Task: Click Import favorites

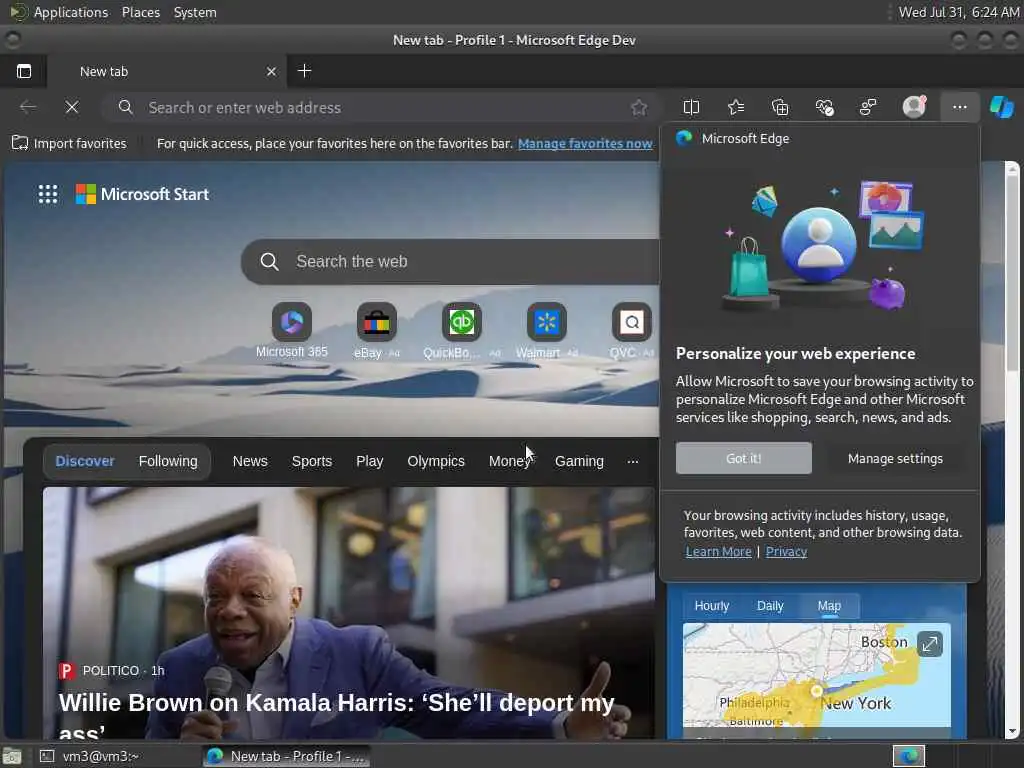Action: 69,143
